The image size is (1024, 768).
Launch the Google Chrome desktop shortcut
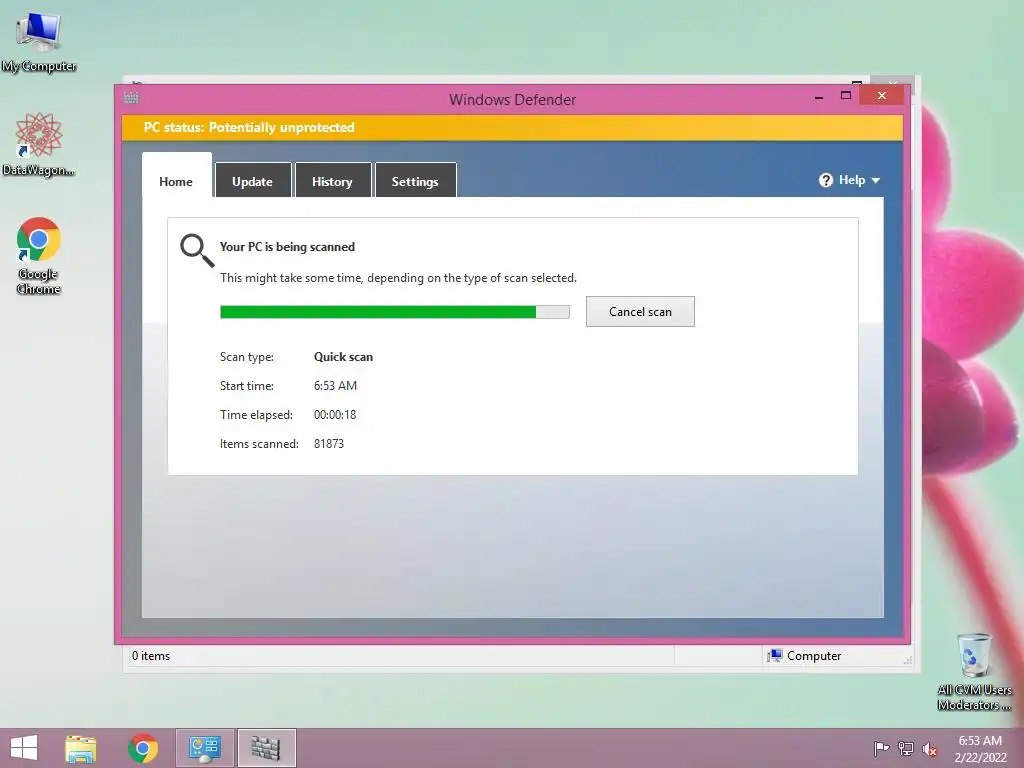pos(39,255)
